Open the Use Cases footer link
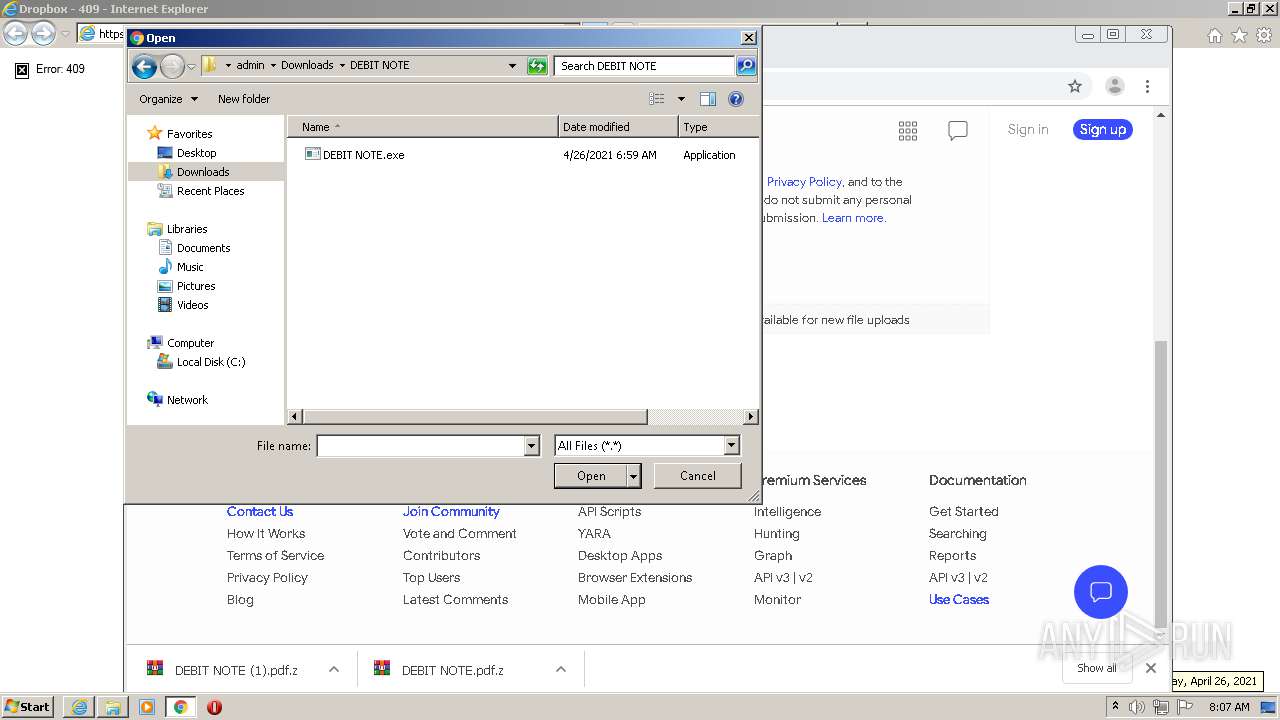Image resolution: width=1280 pixels, height=720 pixels. 959,599
